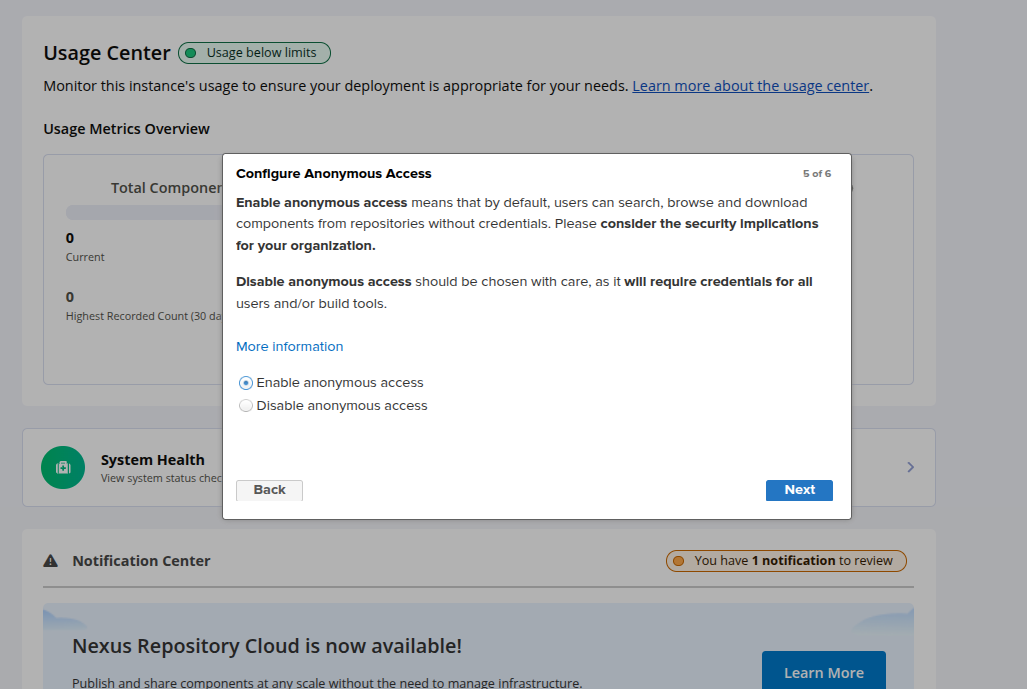Click the orange dot in the notification badge
1027x689 pixels.
[679, 561]
